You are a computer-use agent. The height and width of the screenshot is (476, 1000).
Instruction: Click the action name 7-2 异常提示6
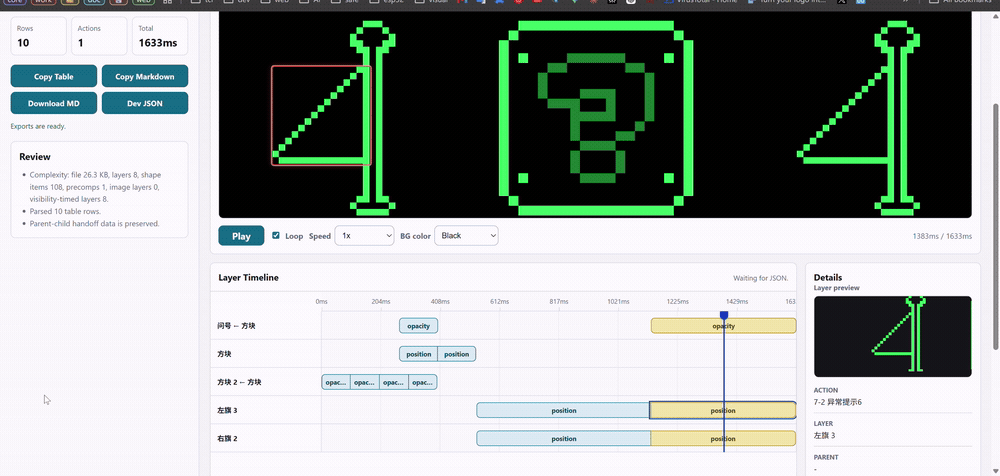(x=837, y=402)
